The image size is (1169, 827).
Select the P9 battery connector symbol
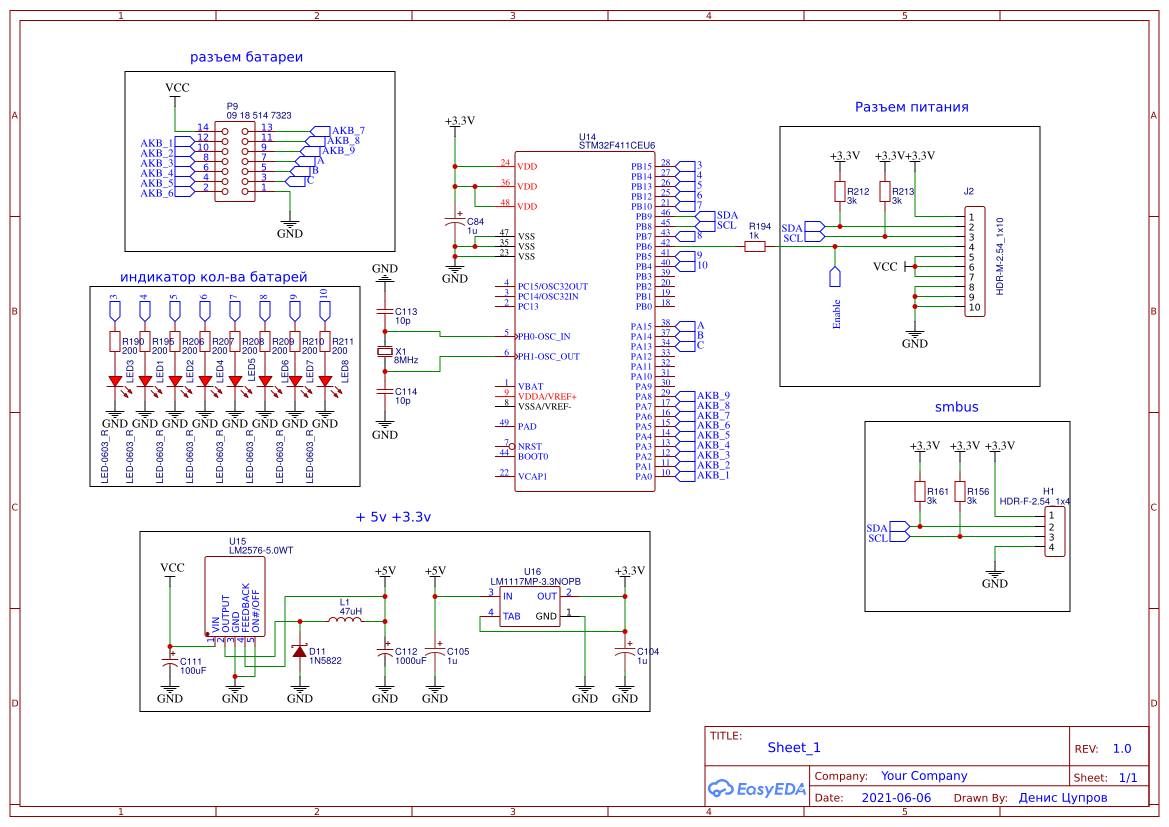237,163
